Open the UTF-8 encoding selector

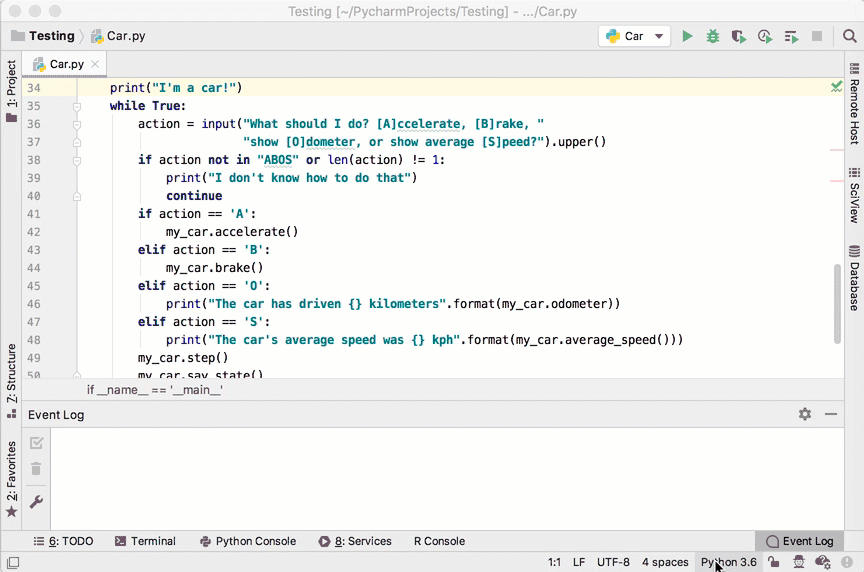click(x=613, y=563)
